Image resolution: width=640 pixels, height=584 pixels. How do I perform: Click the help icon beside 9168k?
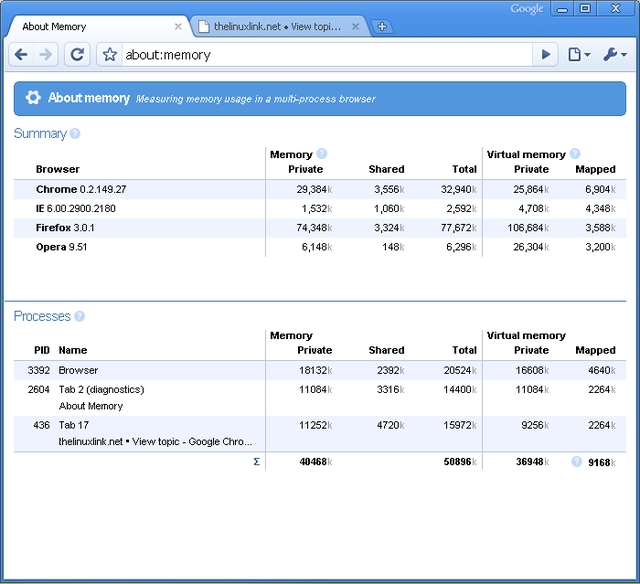click(577, 462)
